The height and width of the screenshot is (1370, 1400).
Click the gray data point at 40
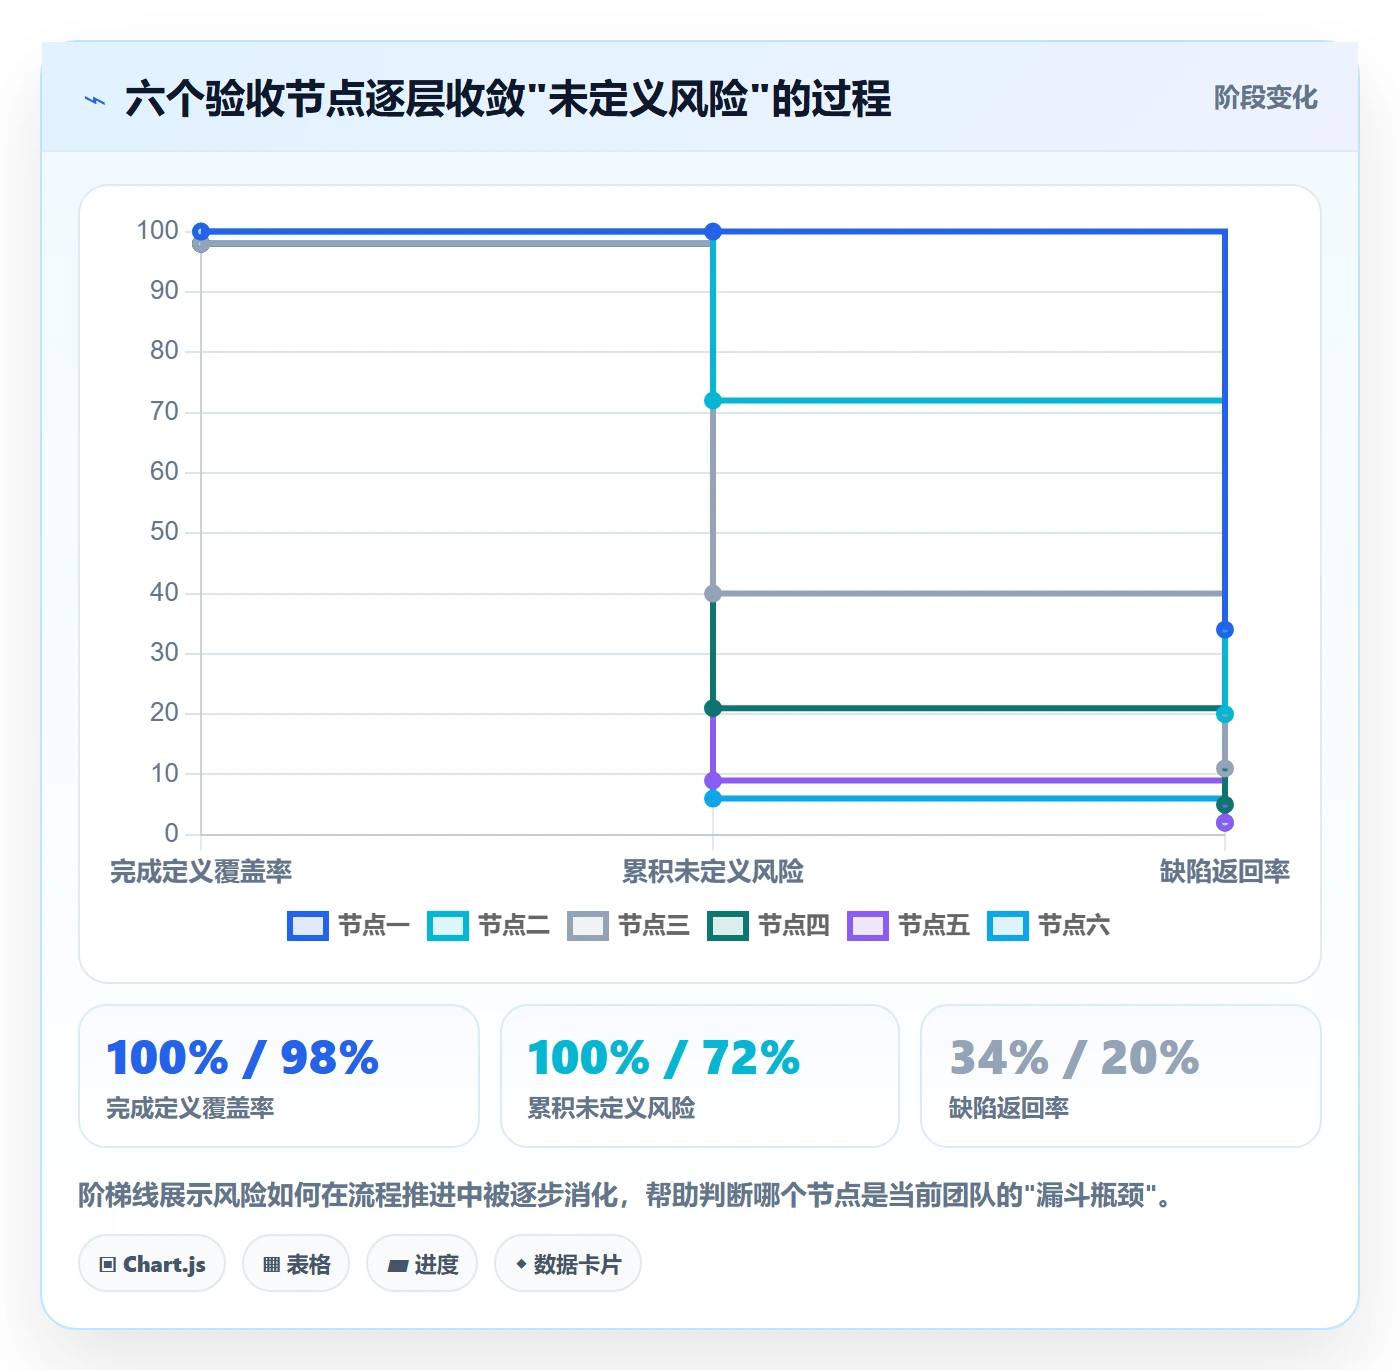coord(713,594)
